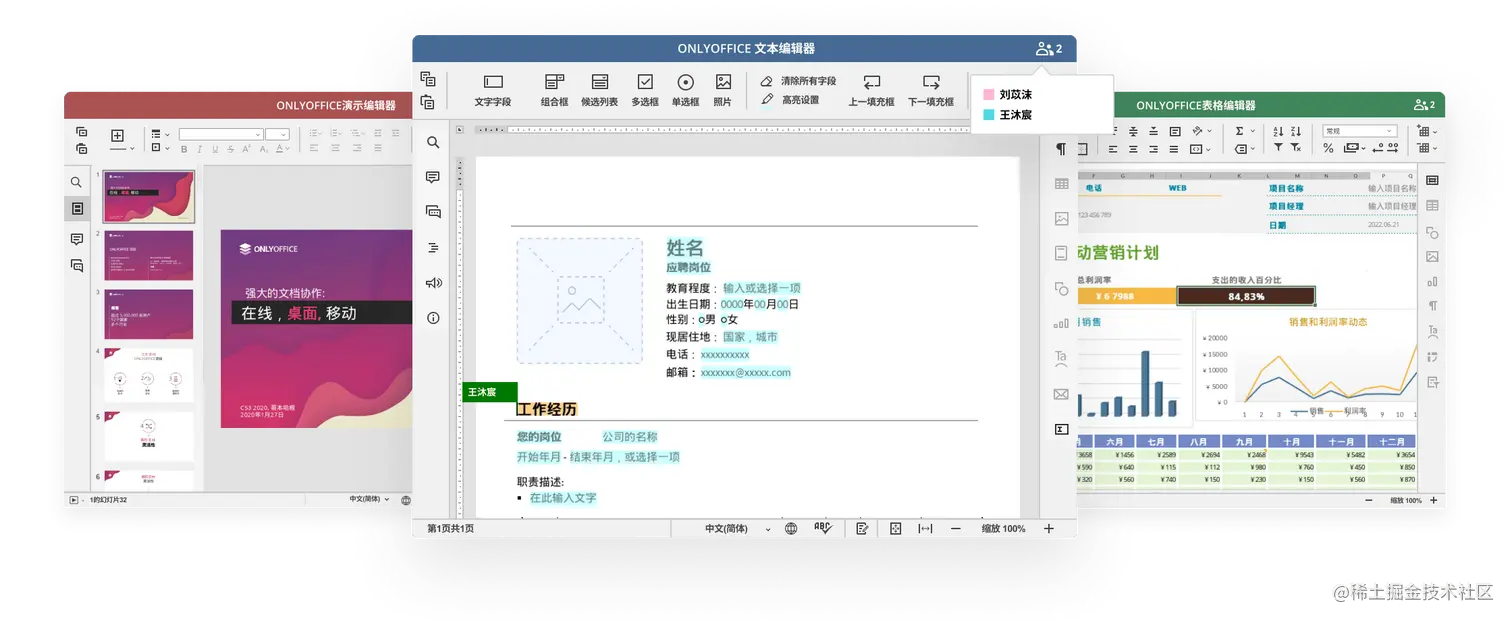Copy icon in document editor toolbar
Screen dimensions: 1512x621
click(x=428, y=79)
